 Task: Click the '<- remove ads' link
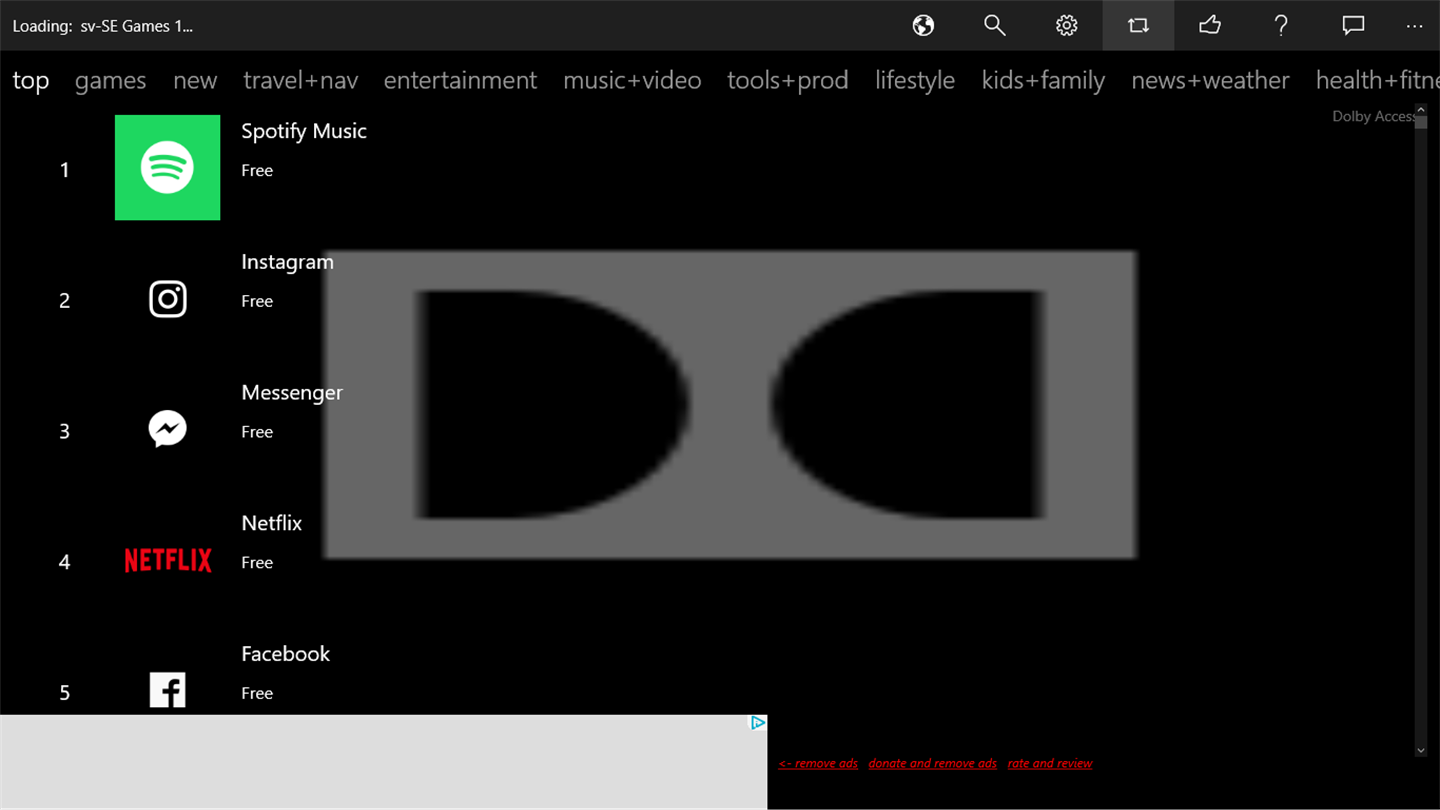818,763
